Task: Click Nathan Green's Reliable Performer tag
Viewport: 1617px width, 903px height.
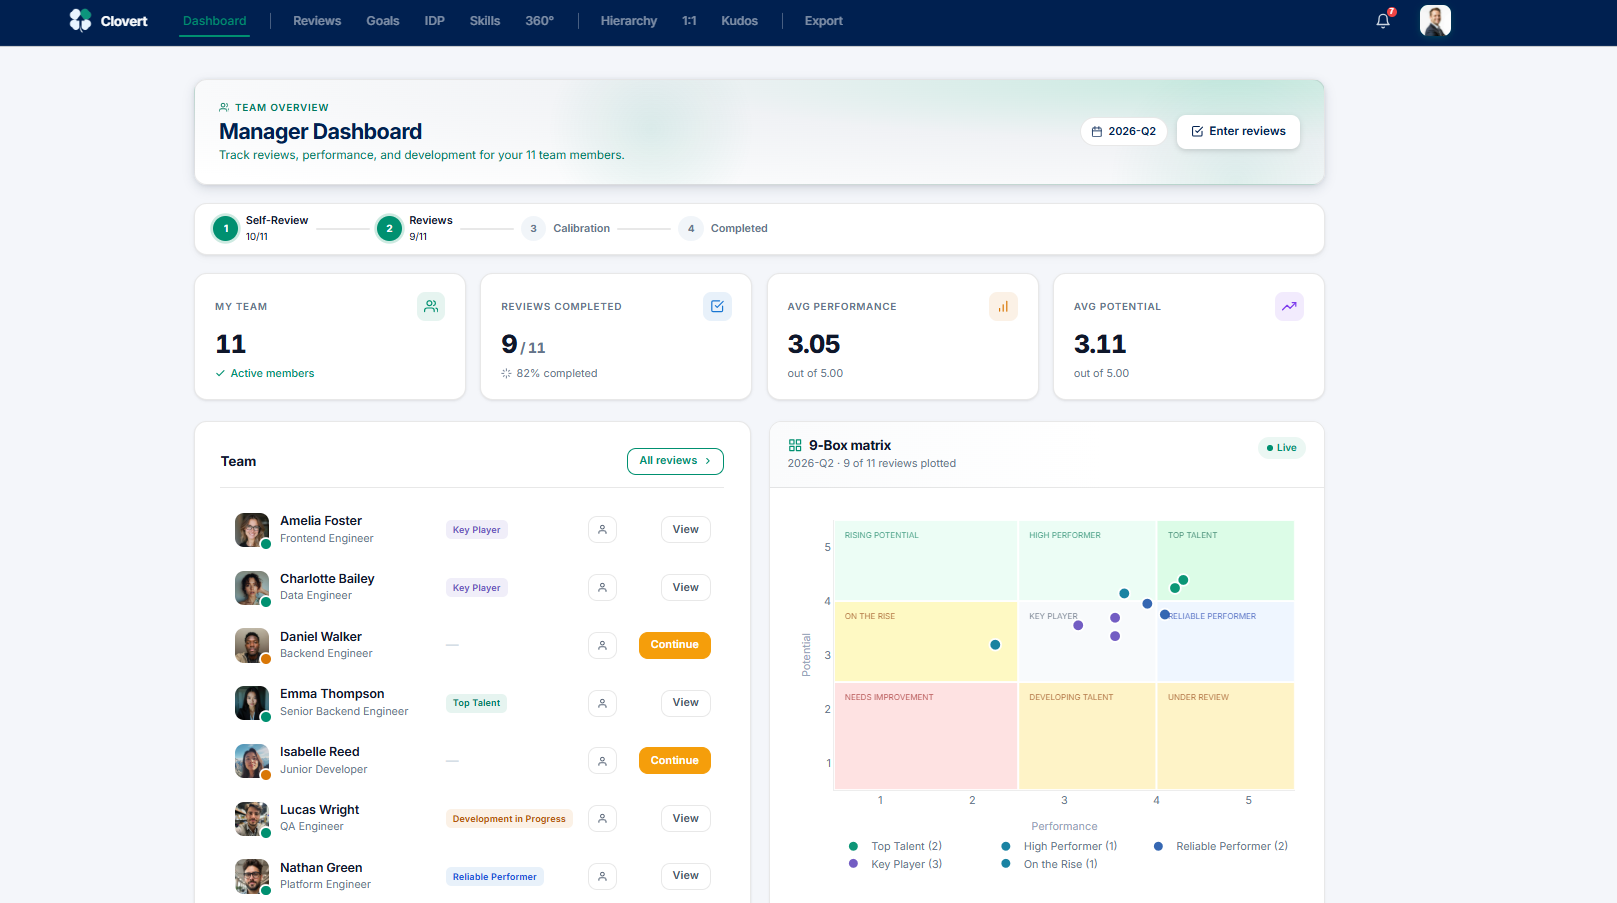Action: [495, 877]
